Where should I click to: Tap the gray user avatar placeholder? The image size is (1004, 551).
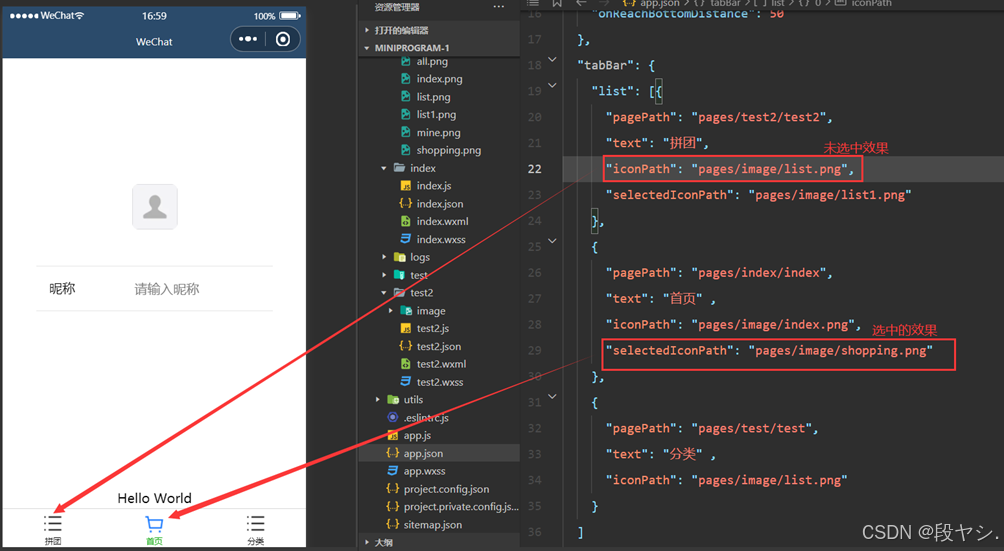point(155,207)
